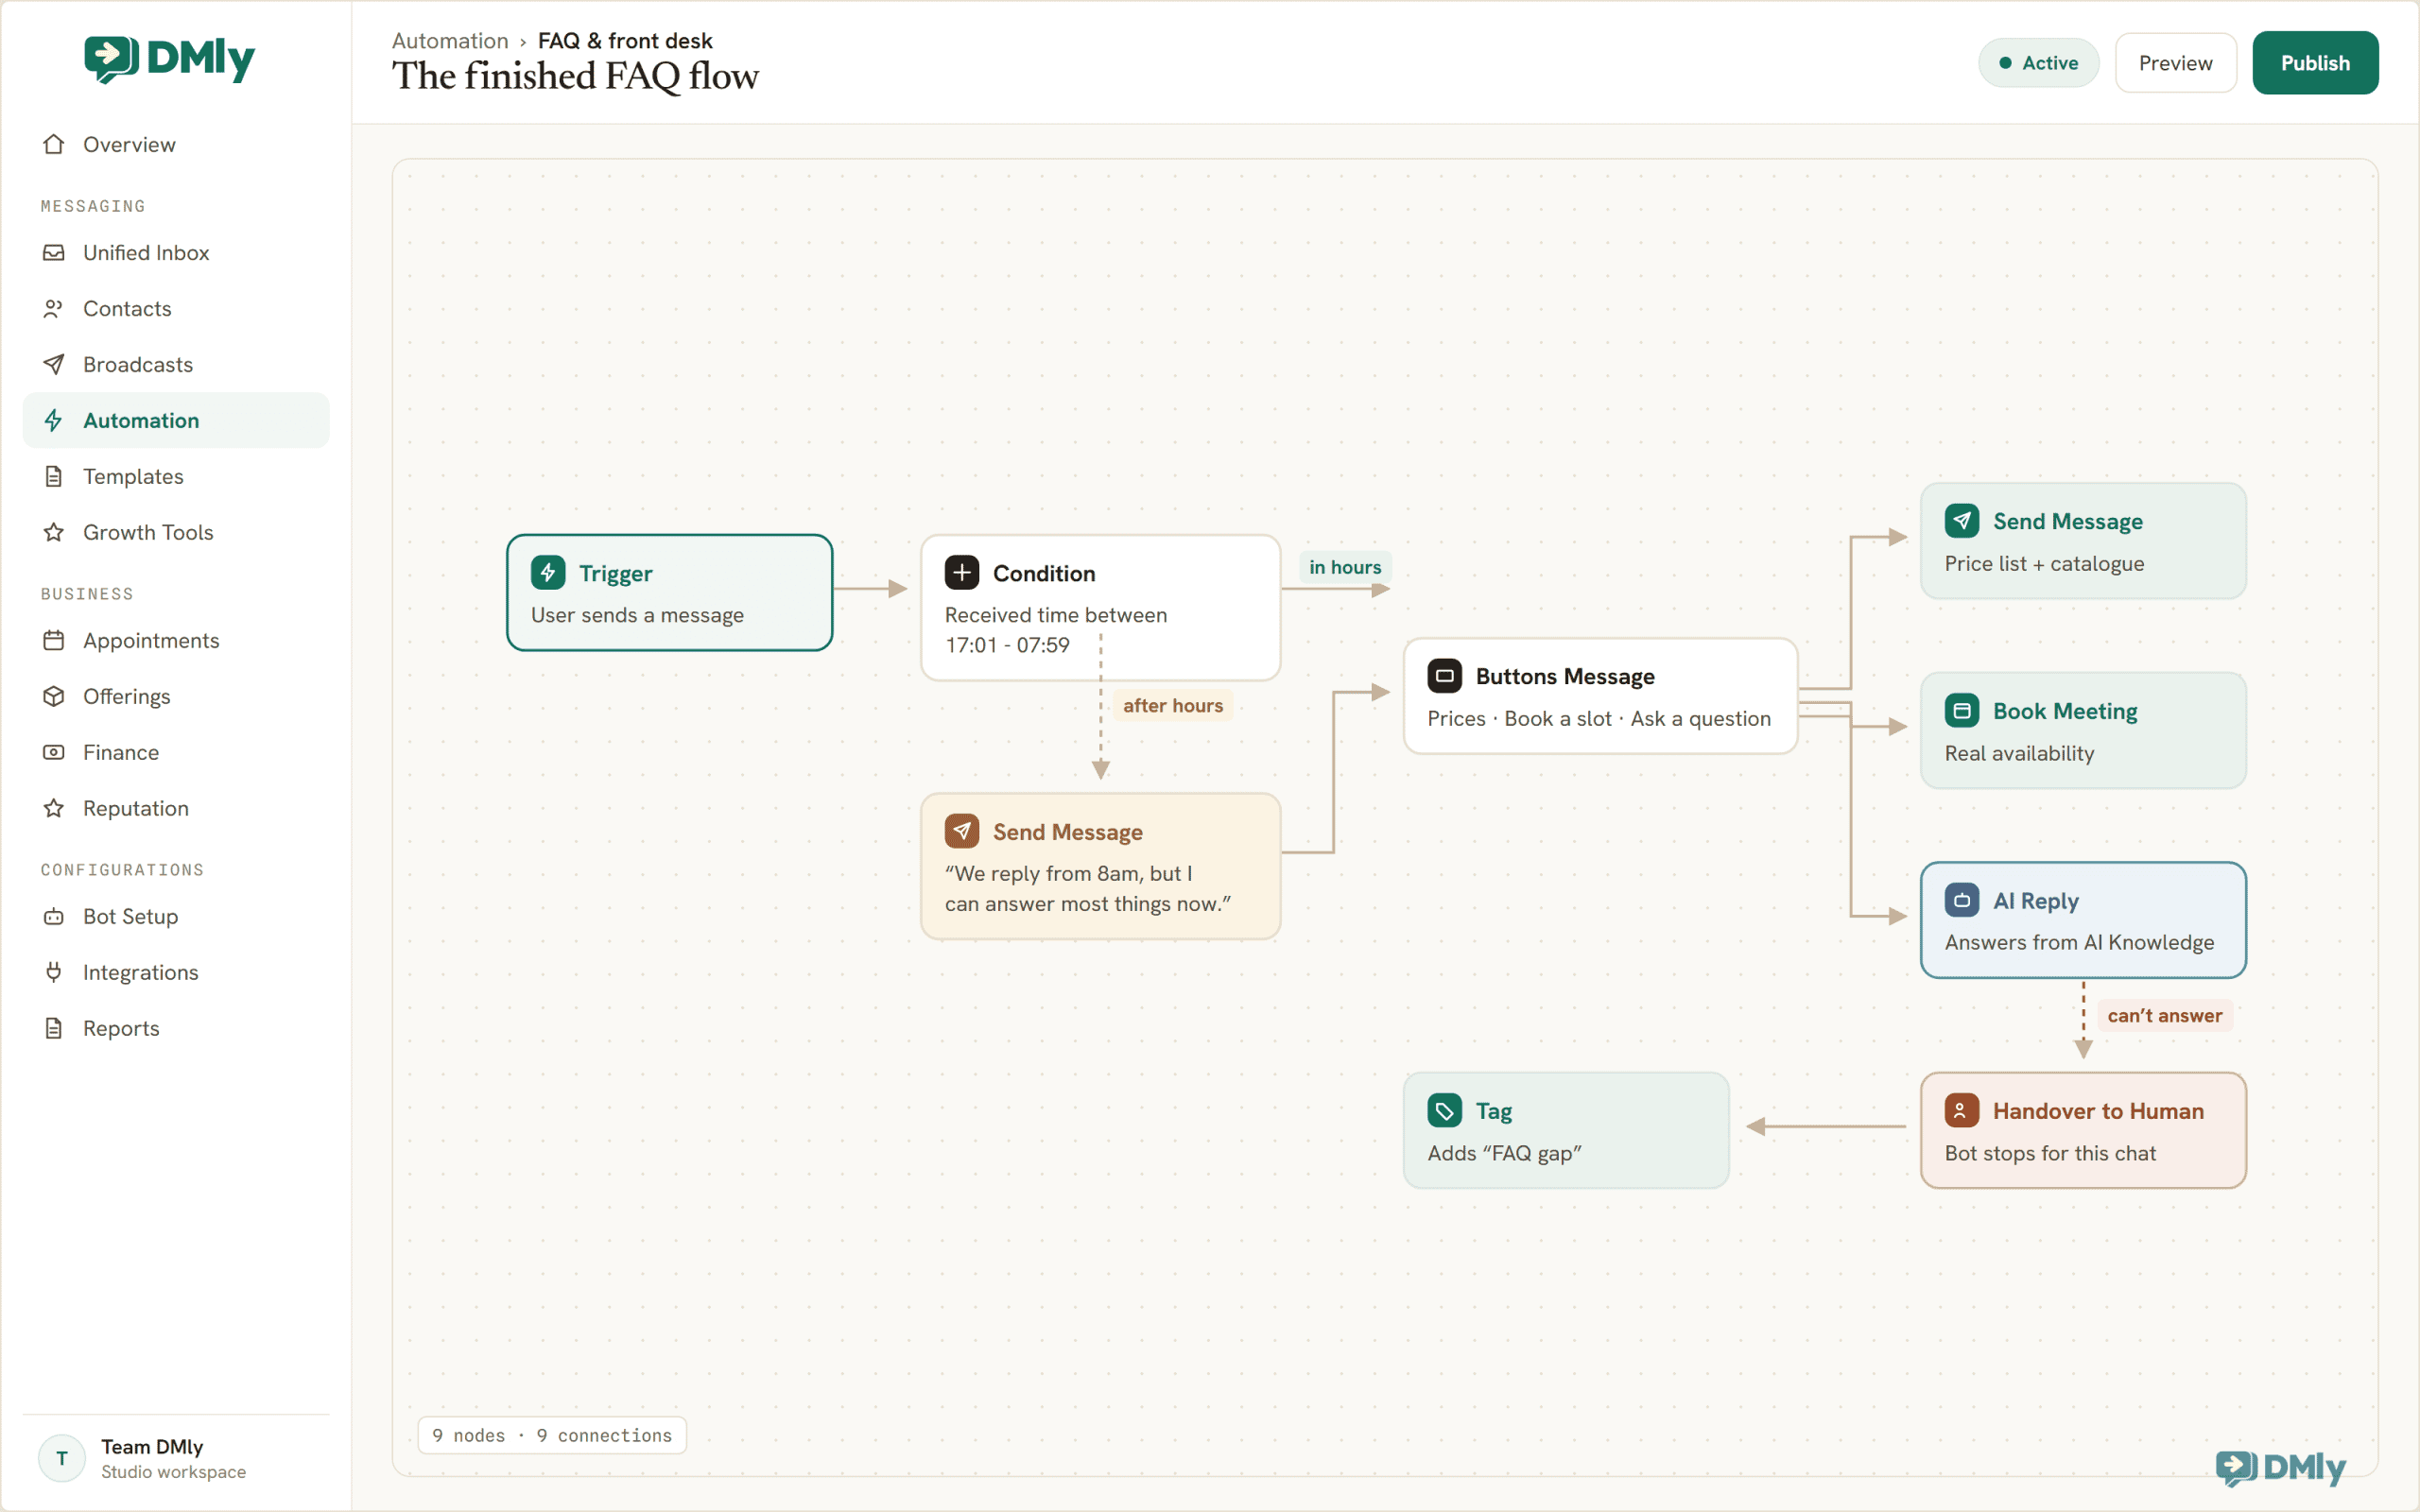Click the Contacts people icon
The height and width of the screenshot is (1512, 2420).
(x=54, y=308)
